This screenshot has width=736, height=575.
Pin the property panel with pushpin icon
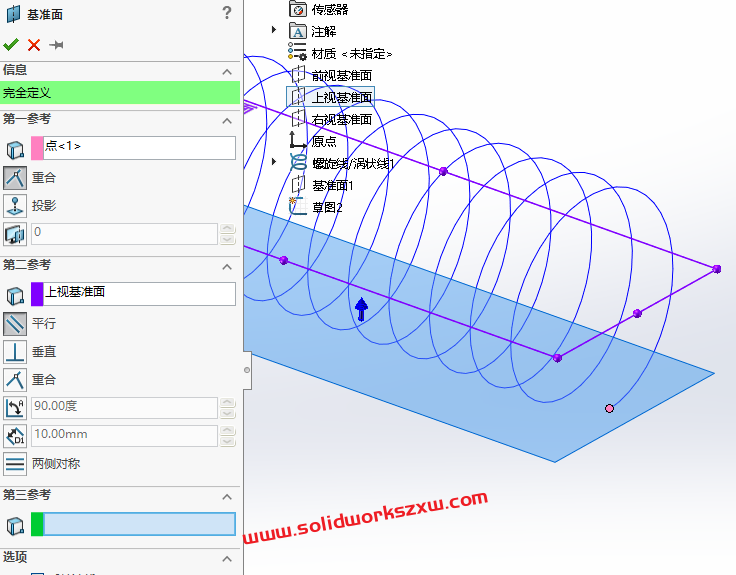(56, 45)
